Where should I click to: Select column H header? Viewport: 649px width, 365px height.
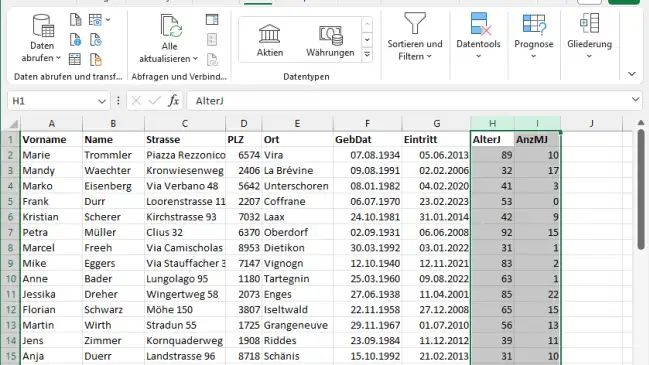[x=493, y=123]
